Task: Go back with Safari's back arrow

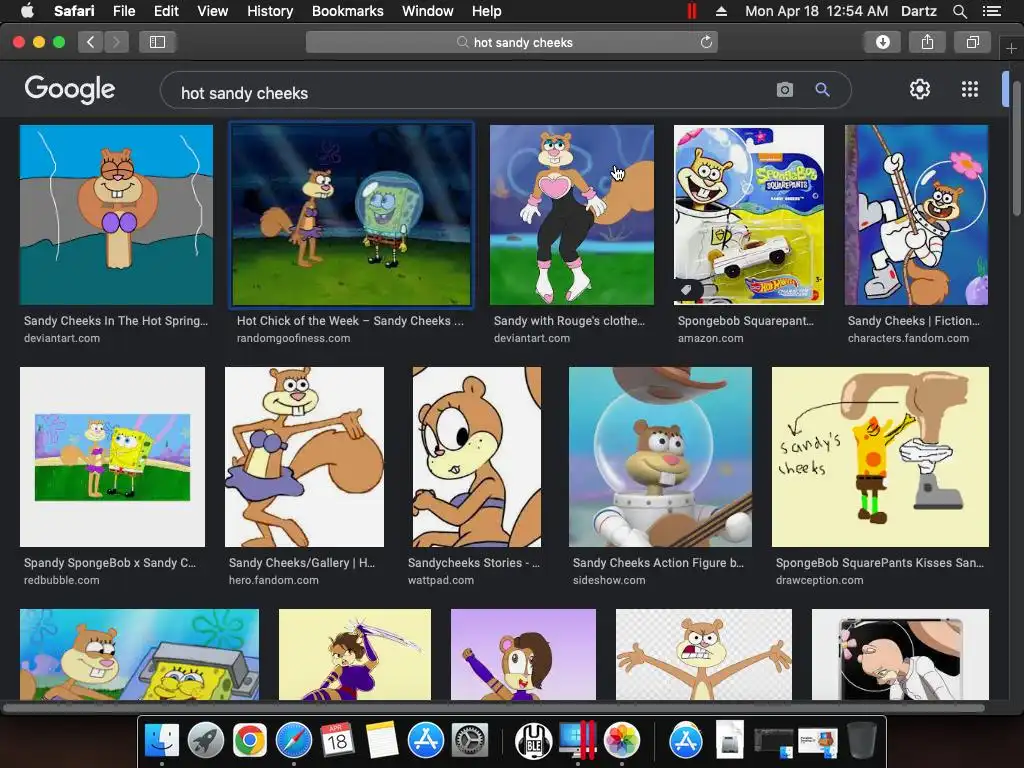Action: [x=91, y=42]
